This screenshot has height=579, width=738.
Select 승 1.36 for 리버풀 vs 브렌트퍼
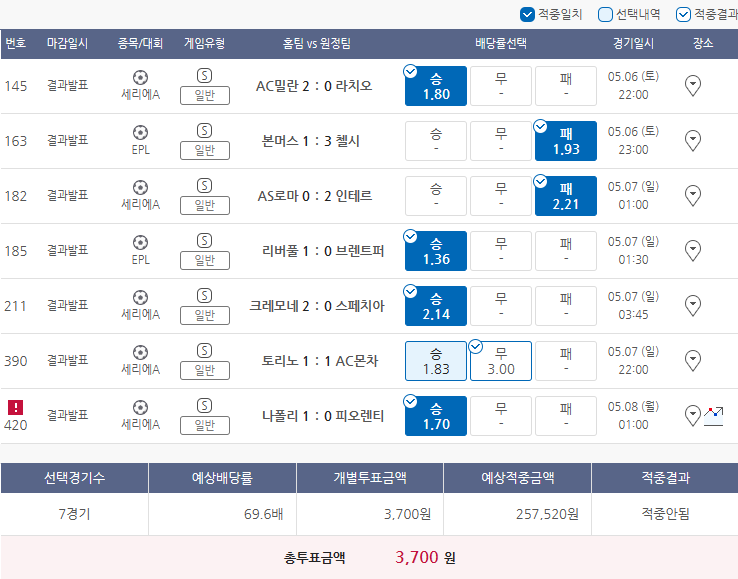click(436, 251)
